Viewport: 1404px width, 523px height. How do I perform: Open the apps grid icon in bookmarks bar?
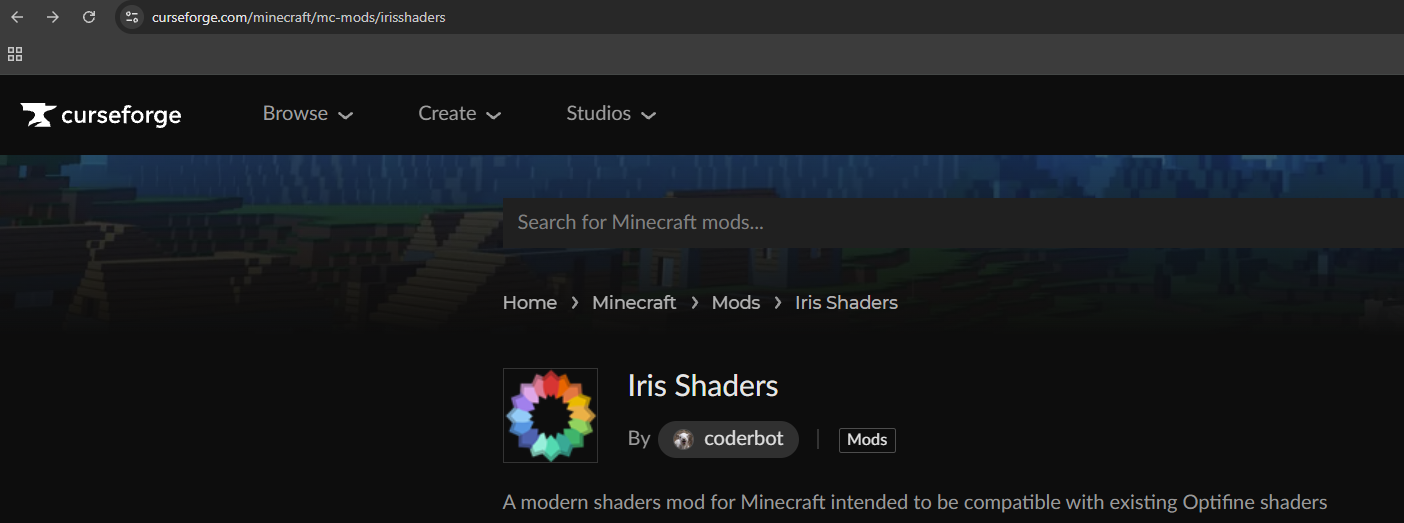pos(15,54)
